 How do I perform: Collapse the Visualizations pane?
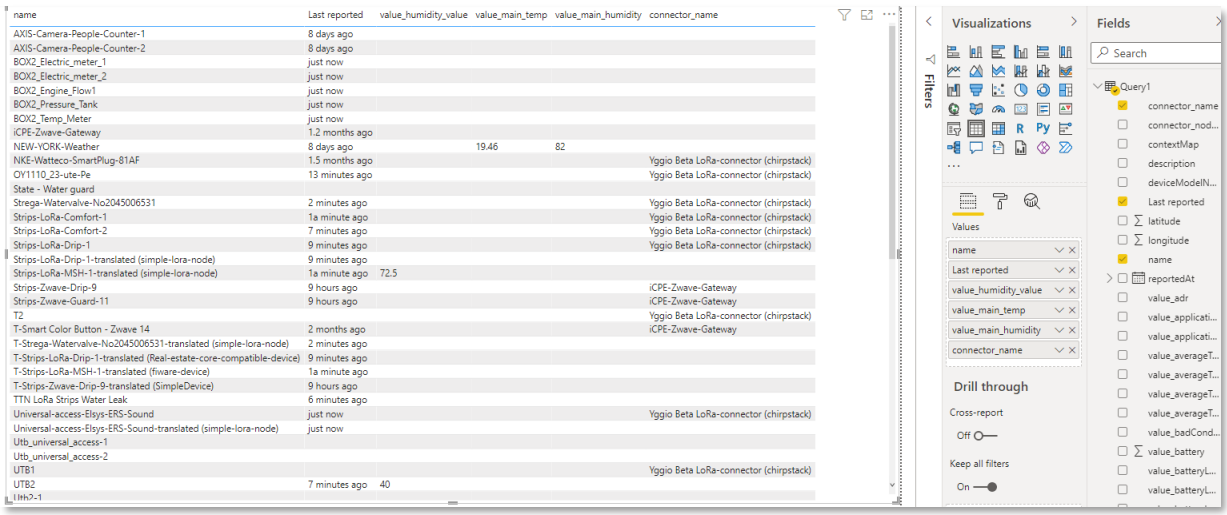(1074, 22)
